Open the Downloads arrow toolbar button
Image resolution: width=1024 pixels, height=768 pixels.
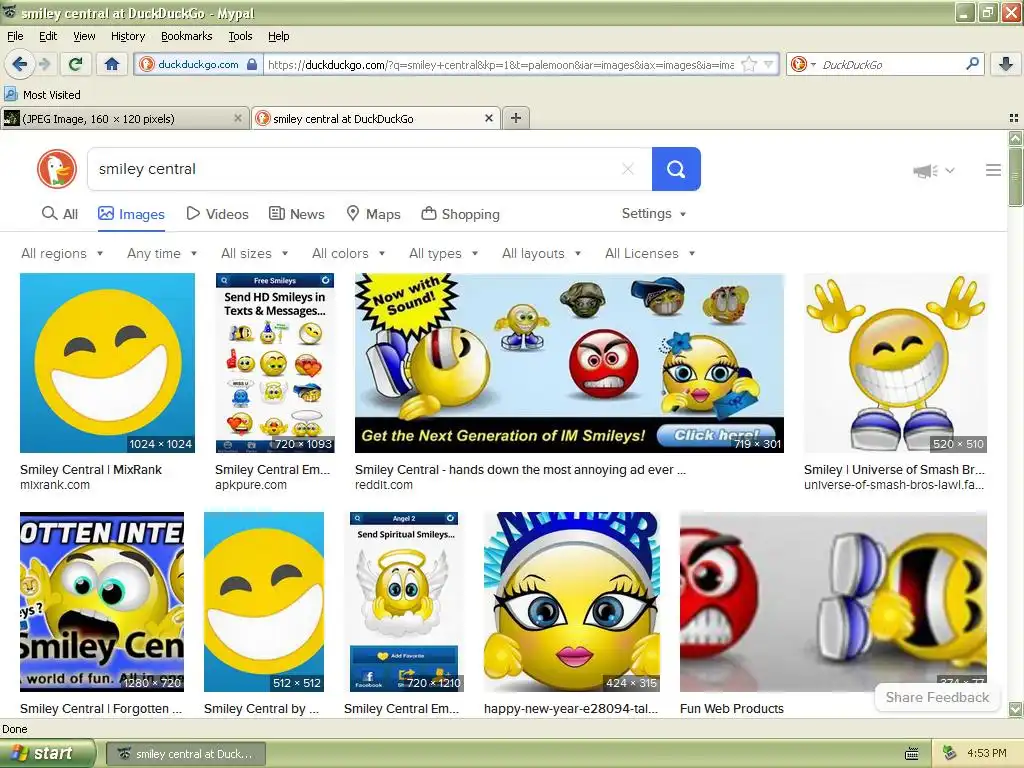(x=1006, y=64)
